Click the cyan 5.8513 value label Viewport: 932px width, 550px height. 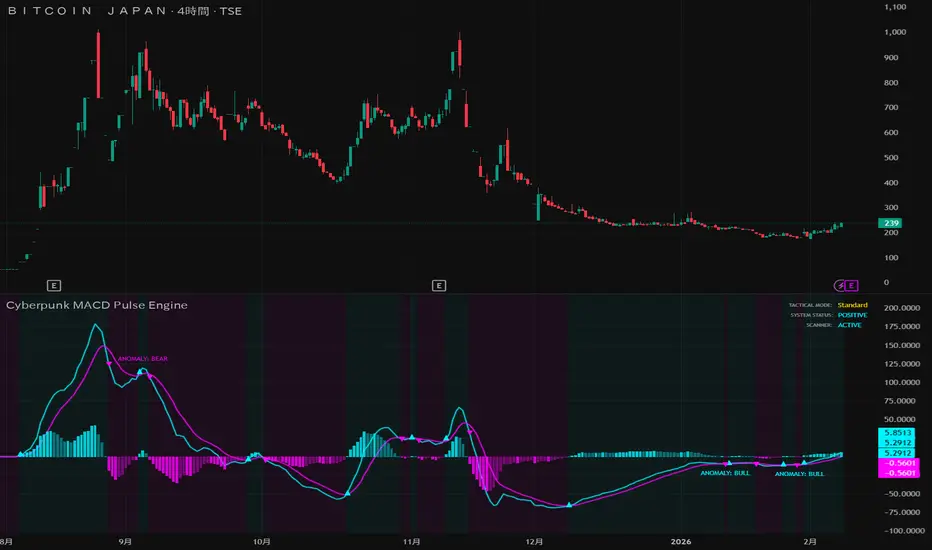(898, 433)
